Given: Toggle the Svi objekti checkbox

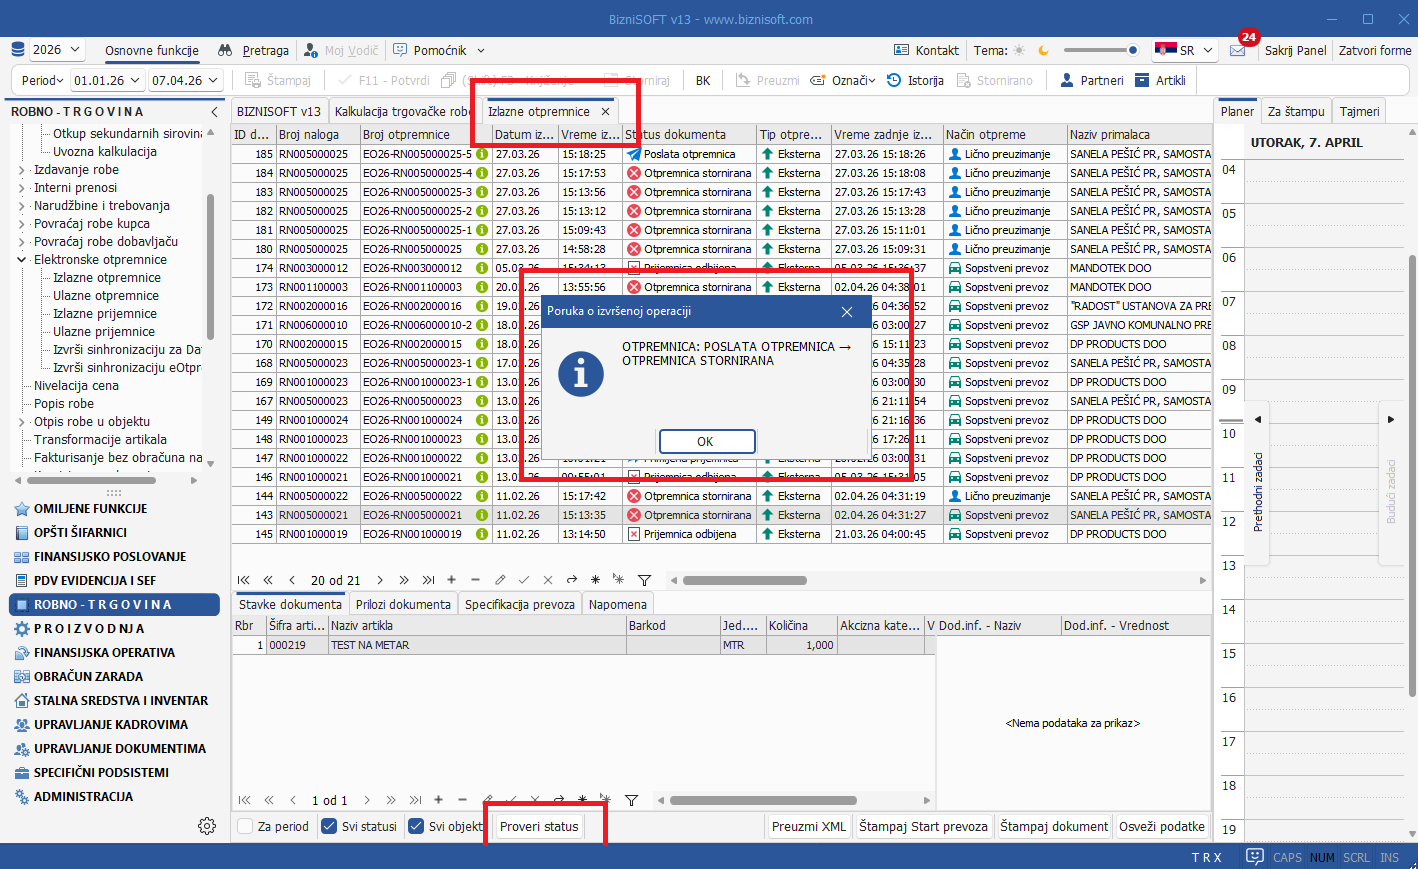Looking at the screenshot, I should pyautogui.click(x=417, y=827).
